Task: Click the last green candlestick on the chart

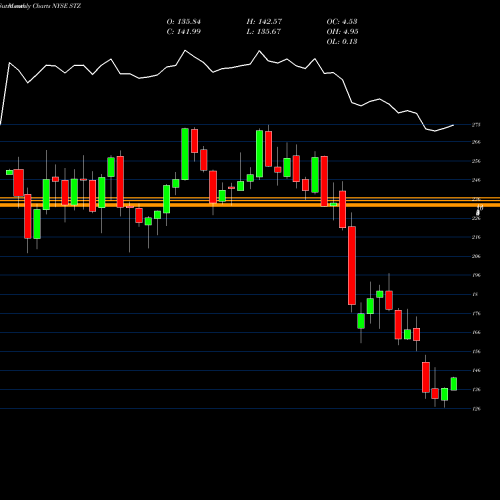Action: [x=454, y=384]
